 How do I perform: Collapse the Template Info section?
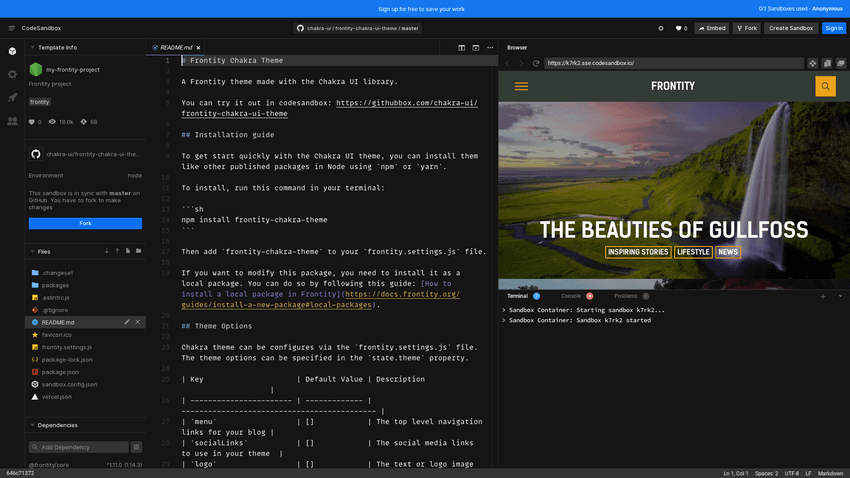click(x=31, y=47)
